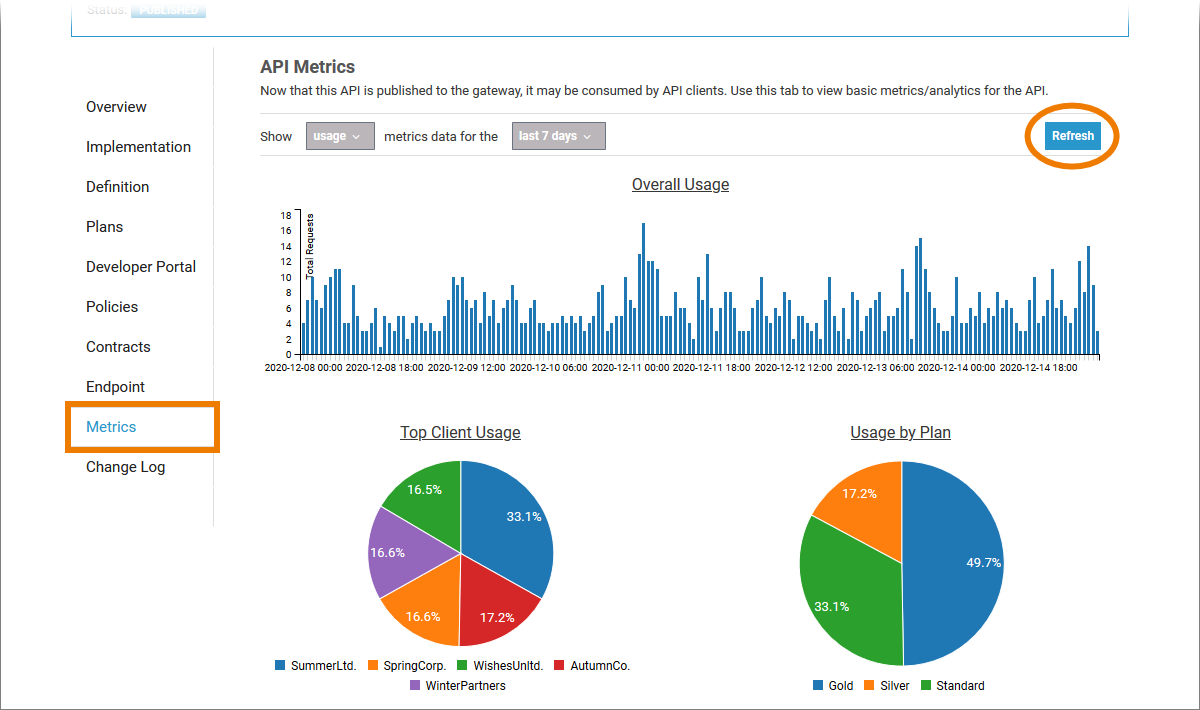View the Change Log

point(125,467)
